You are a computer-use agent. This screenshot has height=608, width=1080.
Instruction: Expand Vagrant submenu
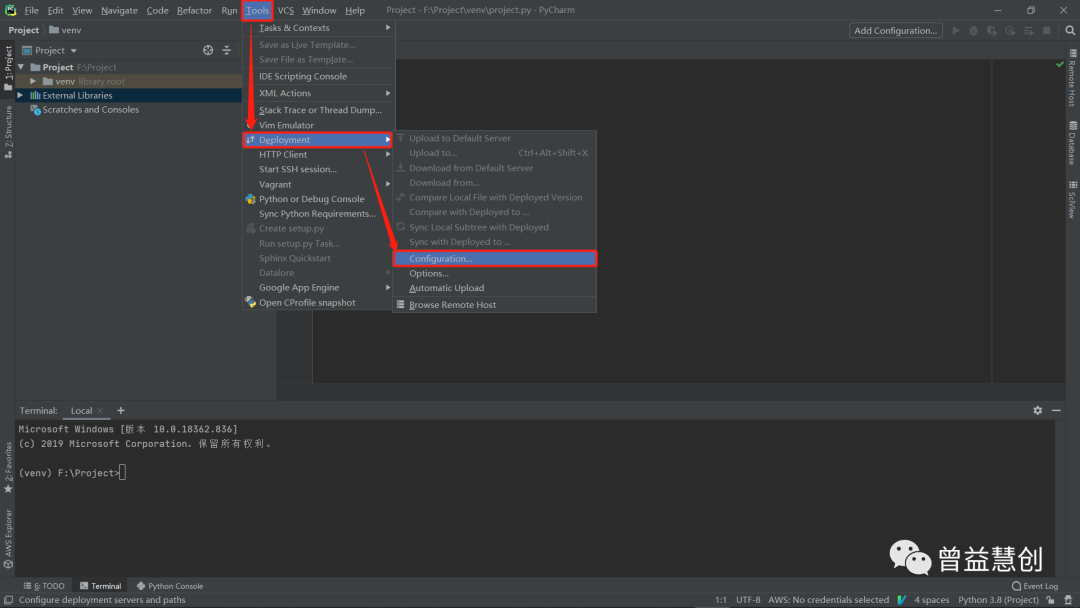pyautogui.click(x=319, y=185)
